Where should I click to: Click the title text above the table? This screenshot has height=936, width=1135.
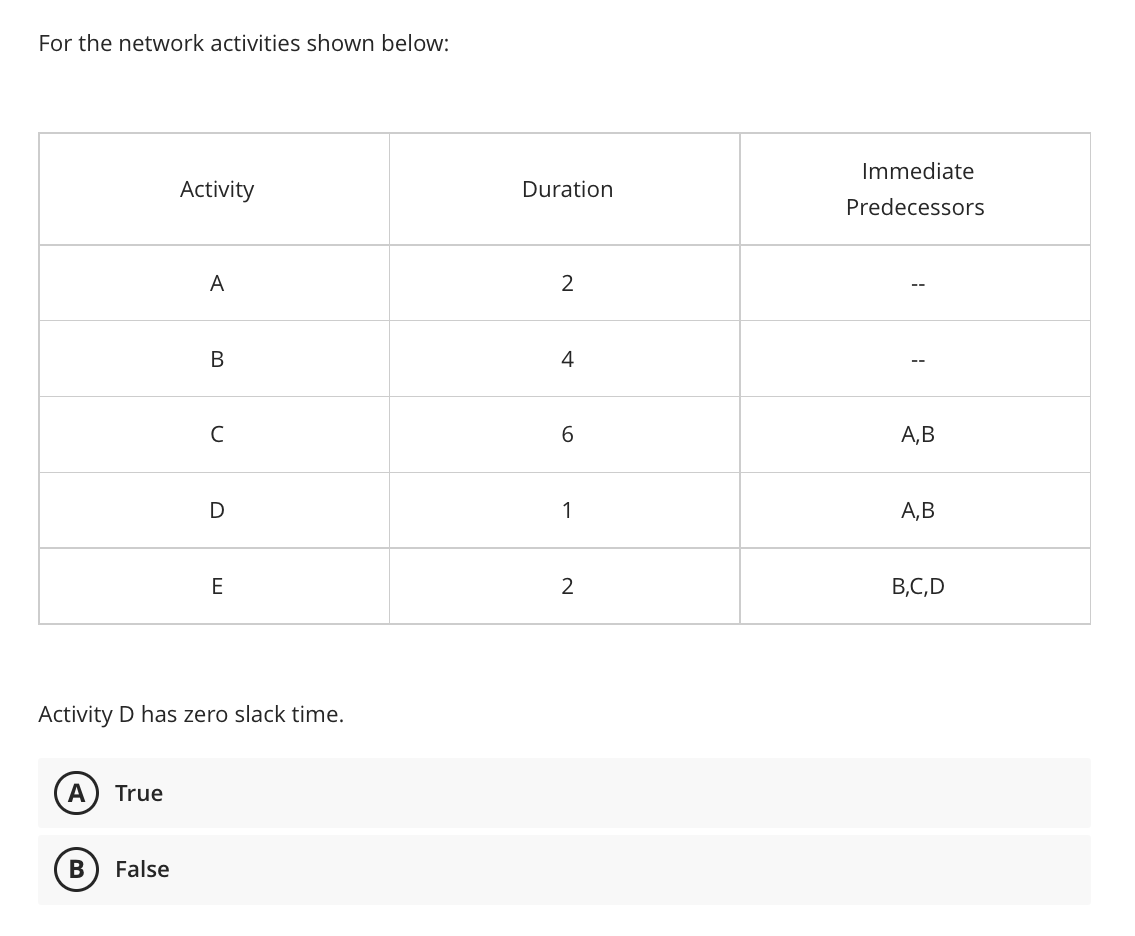click(244, 43)
